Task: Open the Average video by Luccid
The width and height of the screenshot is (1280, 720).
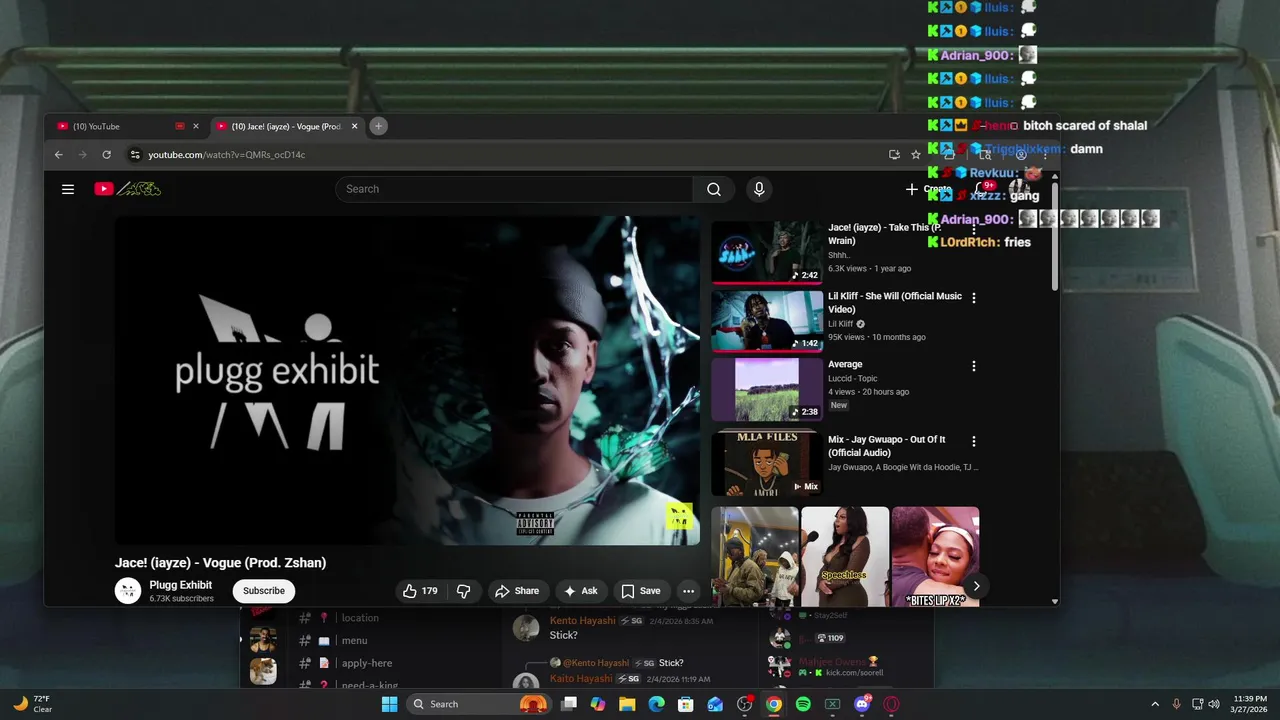Action: (x=767, y=389)
